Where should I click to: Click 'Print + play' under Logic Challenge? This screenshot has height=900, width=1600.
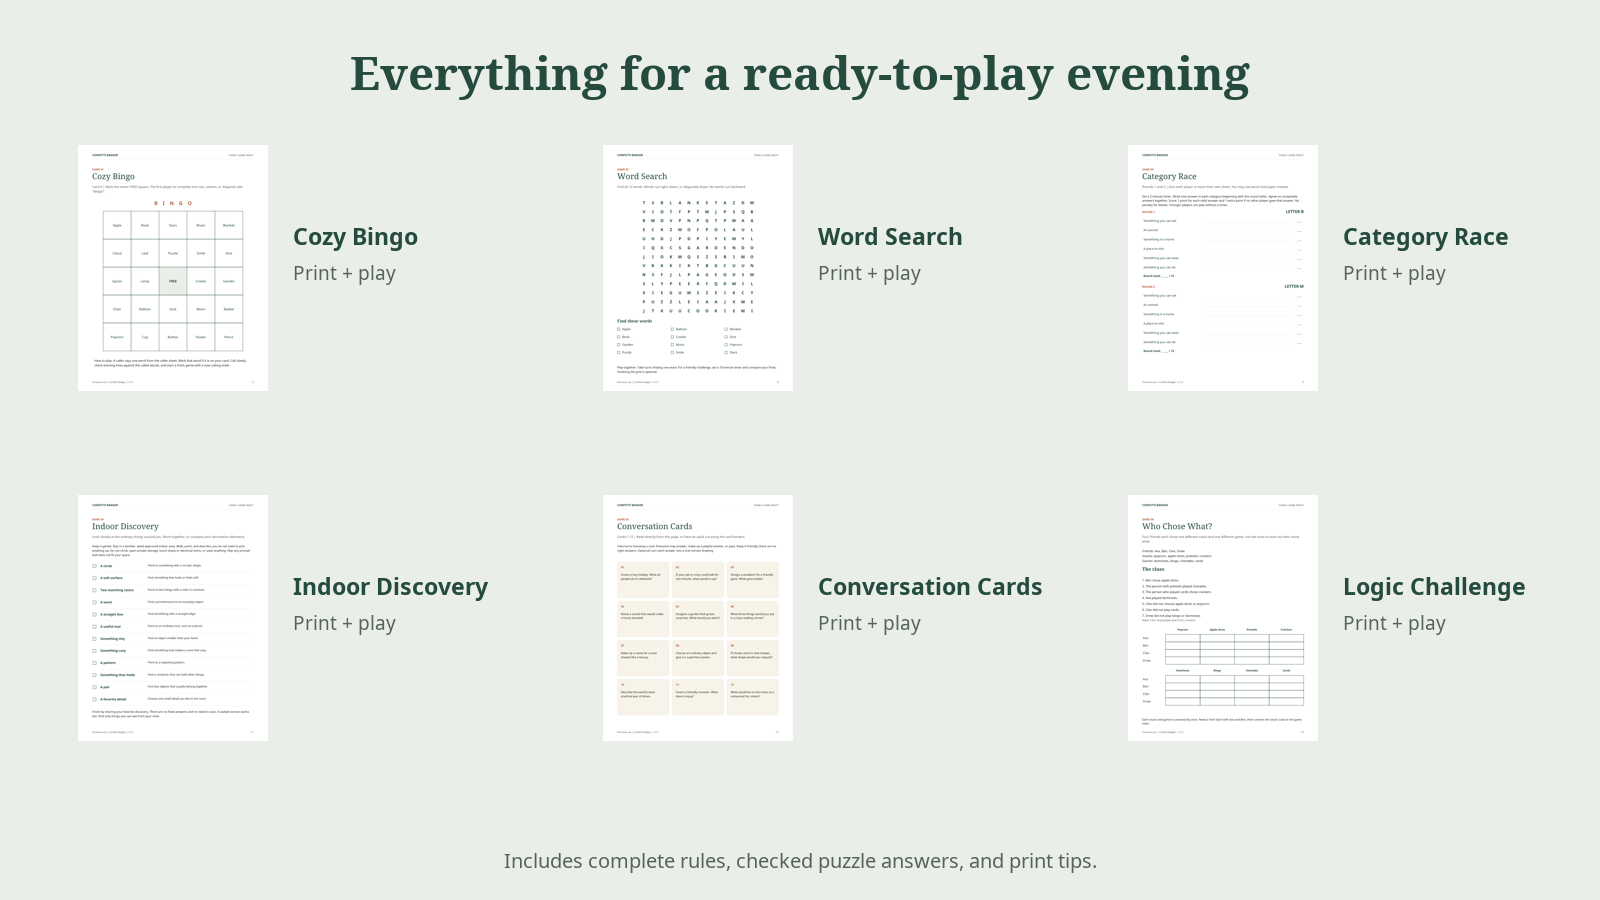click(x=1394, y=623)
